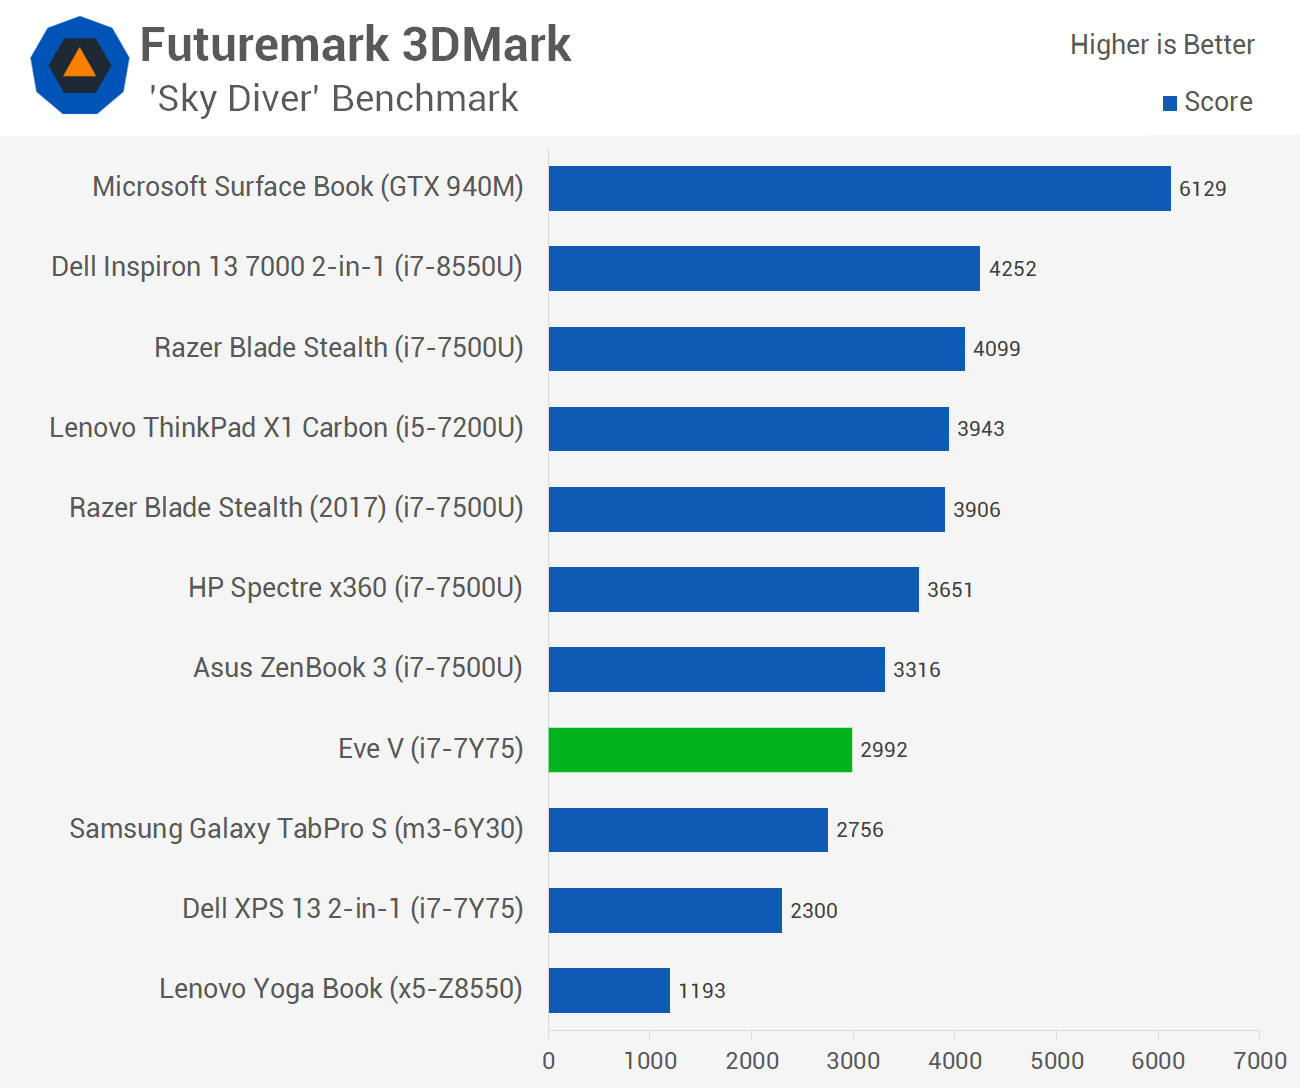Click the Asus ZenBook 3 bar
1300x1088 pixels.
point(717,669)
